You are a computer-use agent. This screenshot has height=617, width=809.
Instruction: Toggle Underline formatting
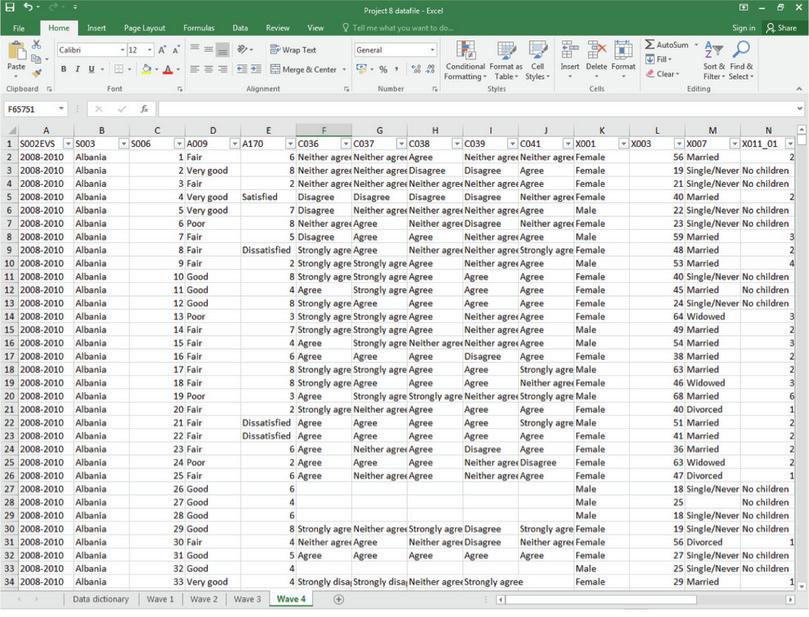coord(91,69)
